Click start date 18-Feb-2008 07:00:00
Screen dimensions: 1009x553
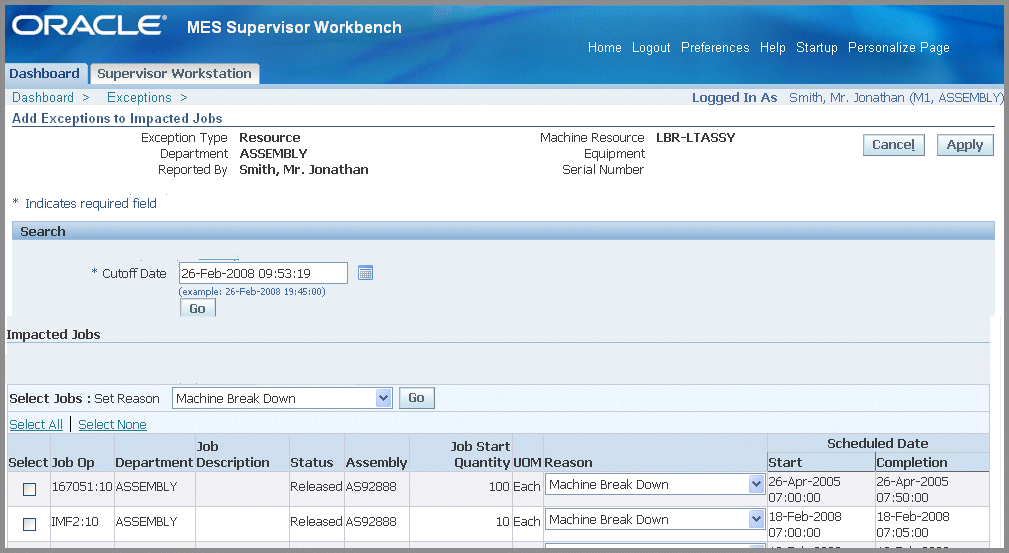point(804,525)
